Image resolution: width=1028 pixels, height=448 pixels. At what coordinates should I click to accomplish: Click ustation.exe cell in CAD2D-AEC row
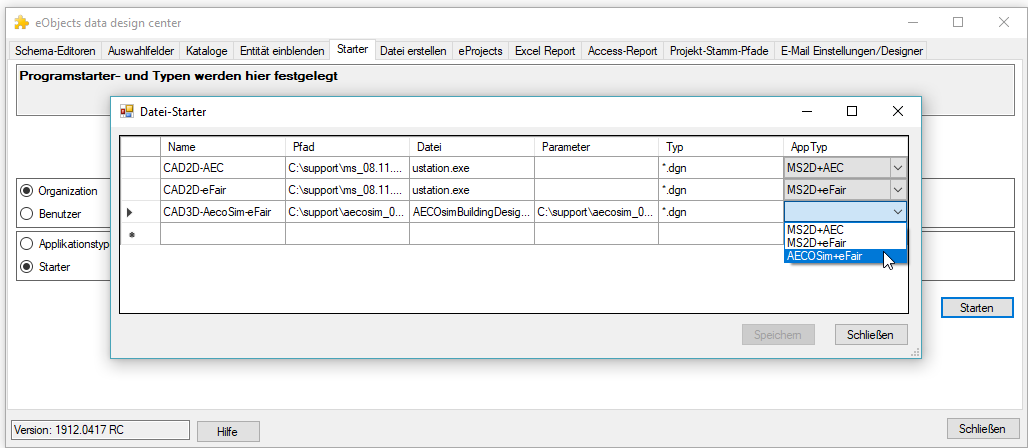472,168
